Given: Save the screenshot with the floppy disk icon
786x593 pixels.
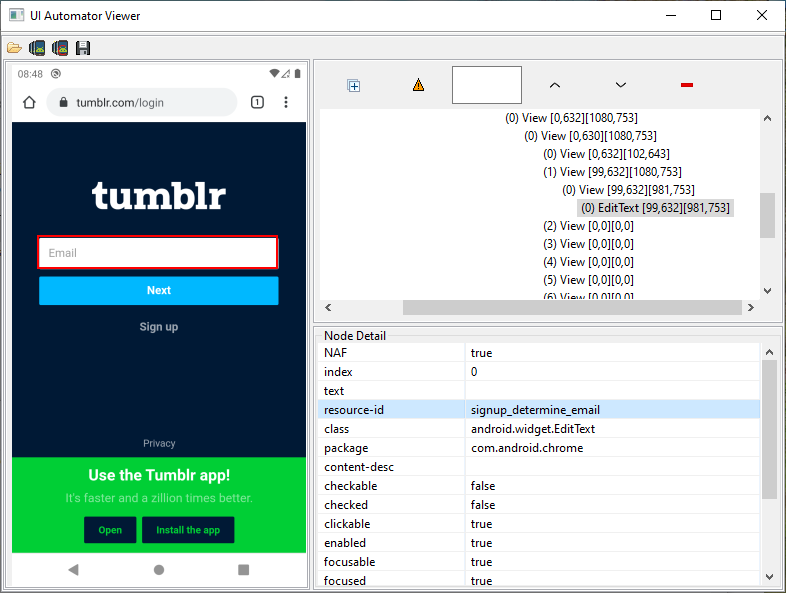Looking at the screenshot, I should pyautogui.click(x=83, y=48).
